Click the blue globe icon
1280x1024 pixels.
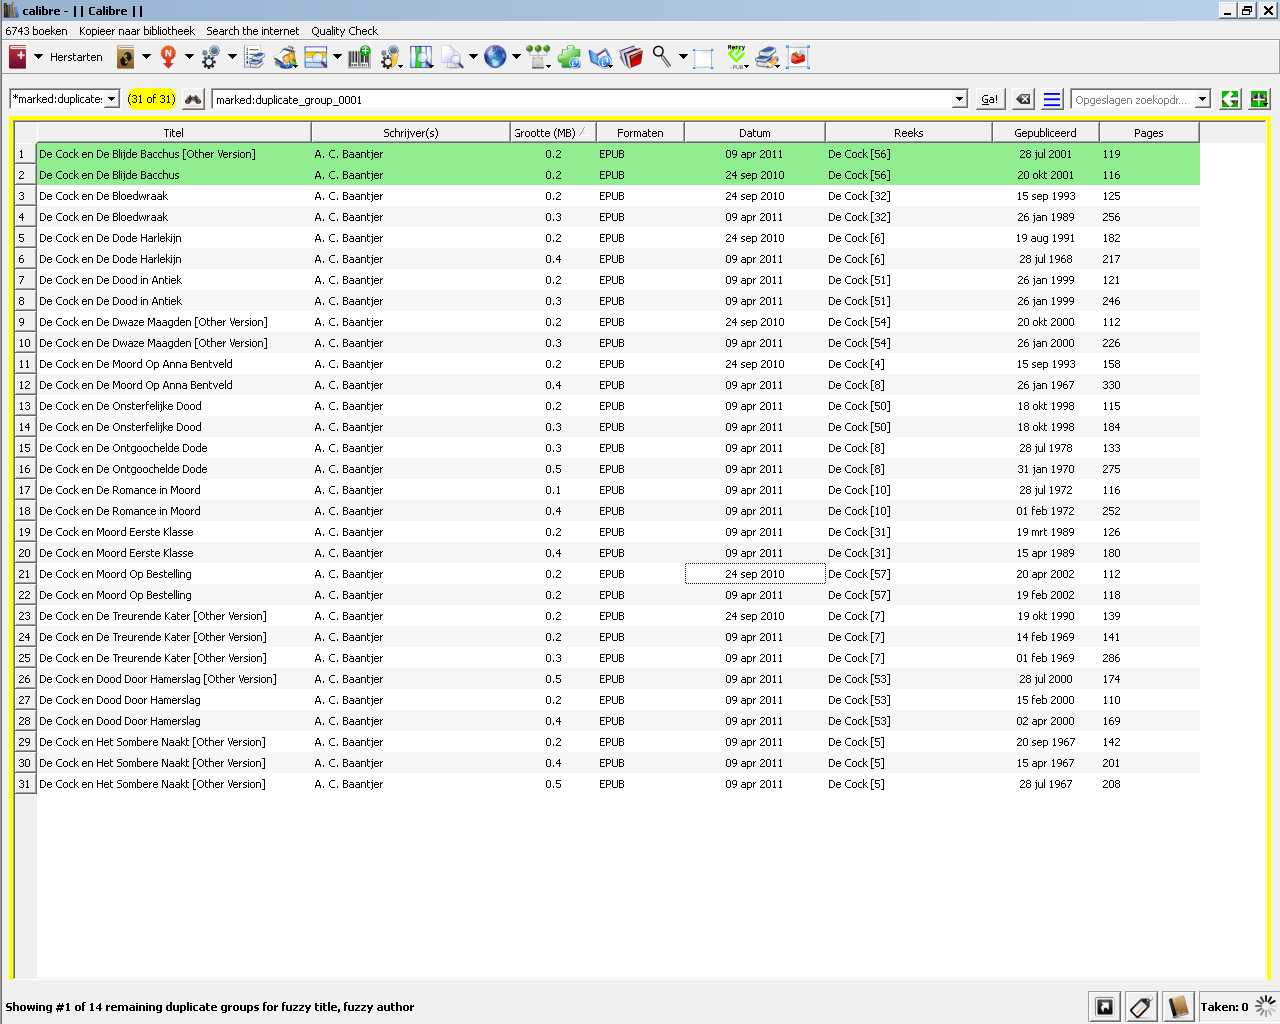coord(495,57)
